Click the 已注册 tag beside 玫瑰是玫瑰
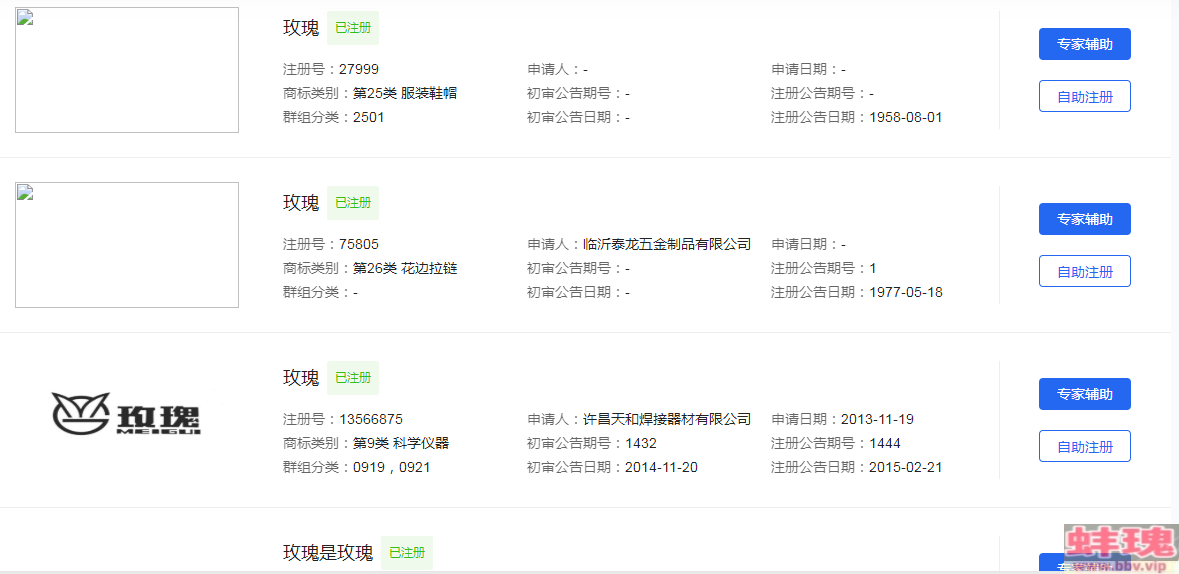The height and width of the screenshot is (574, 1179). coord(407,553)
